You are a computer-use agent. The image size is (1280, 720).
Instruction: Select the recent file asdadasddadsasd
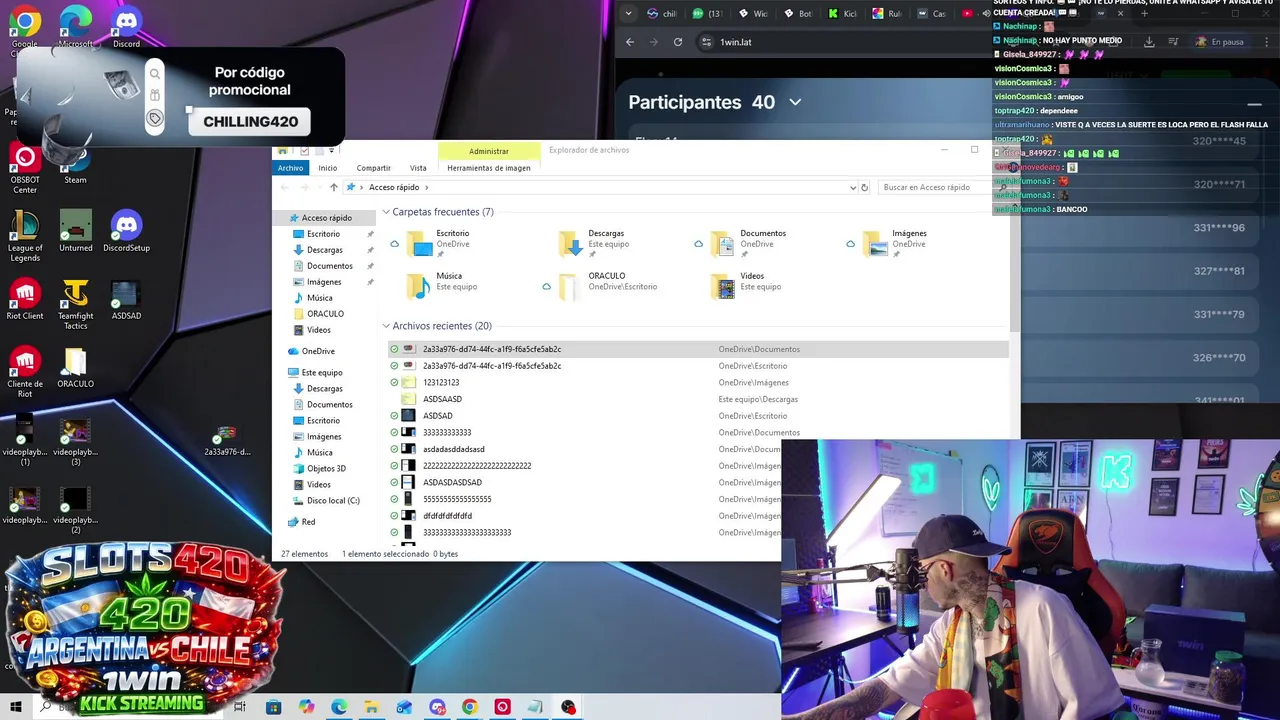point(585,449)
